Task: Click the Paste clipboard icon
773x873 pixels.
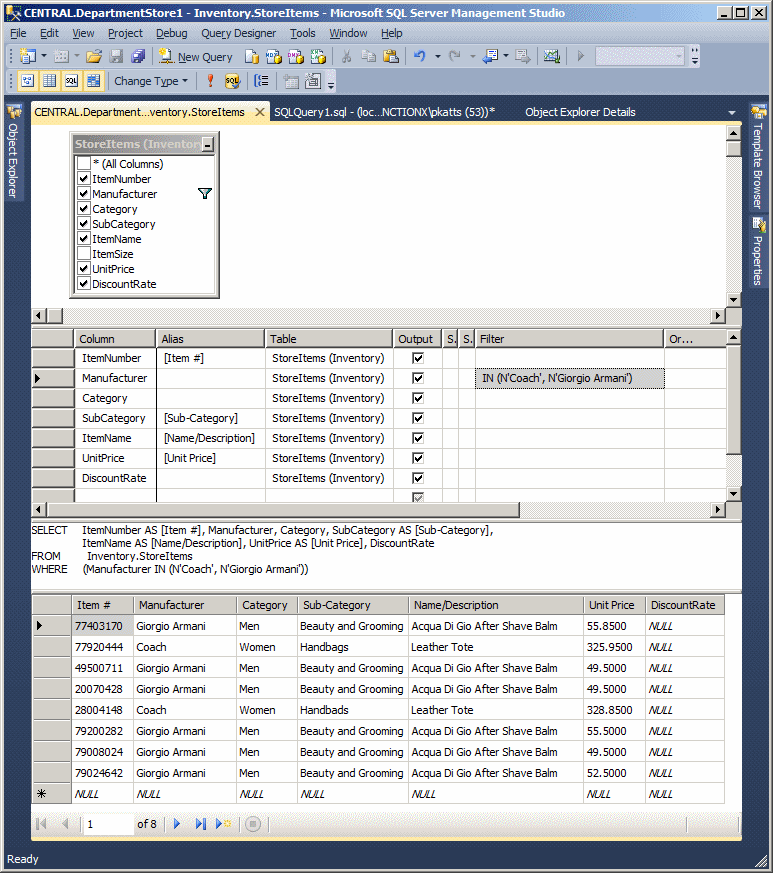Action: (391, 56)
